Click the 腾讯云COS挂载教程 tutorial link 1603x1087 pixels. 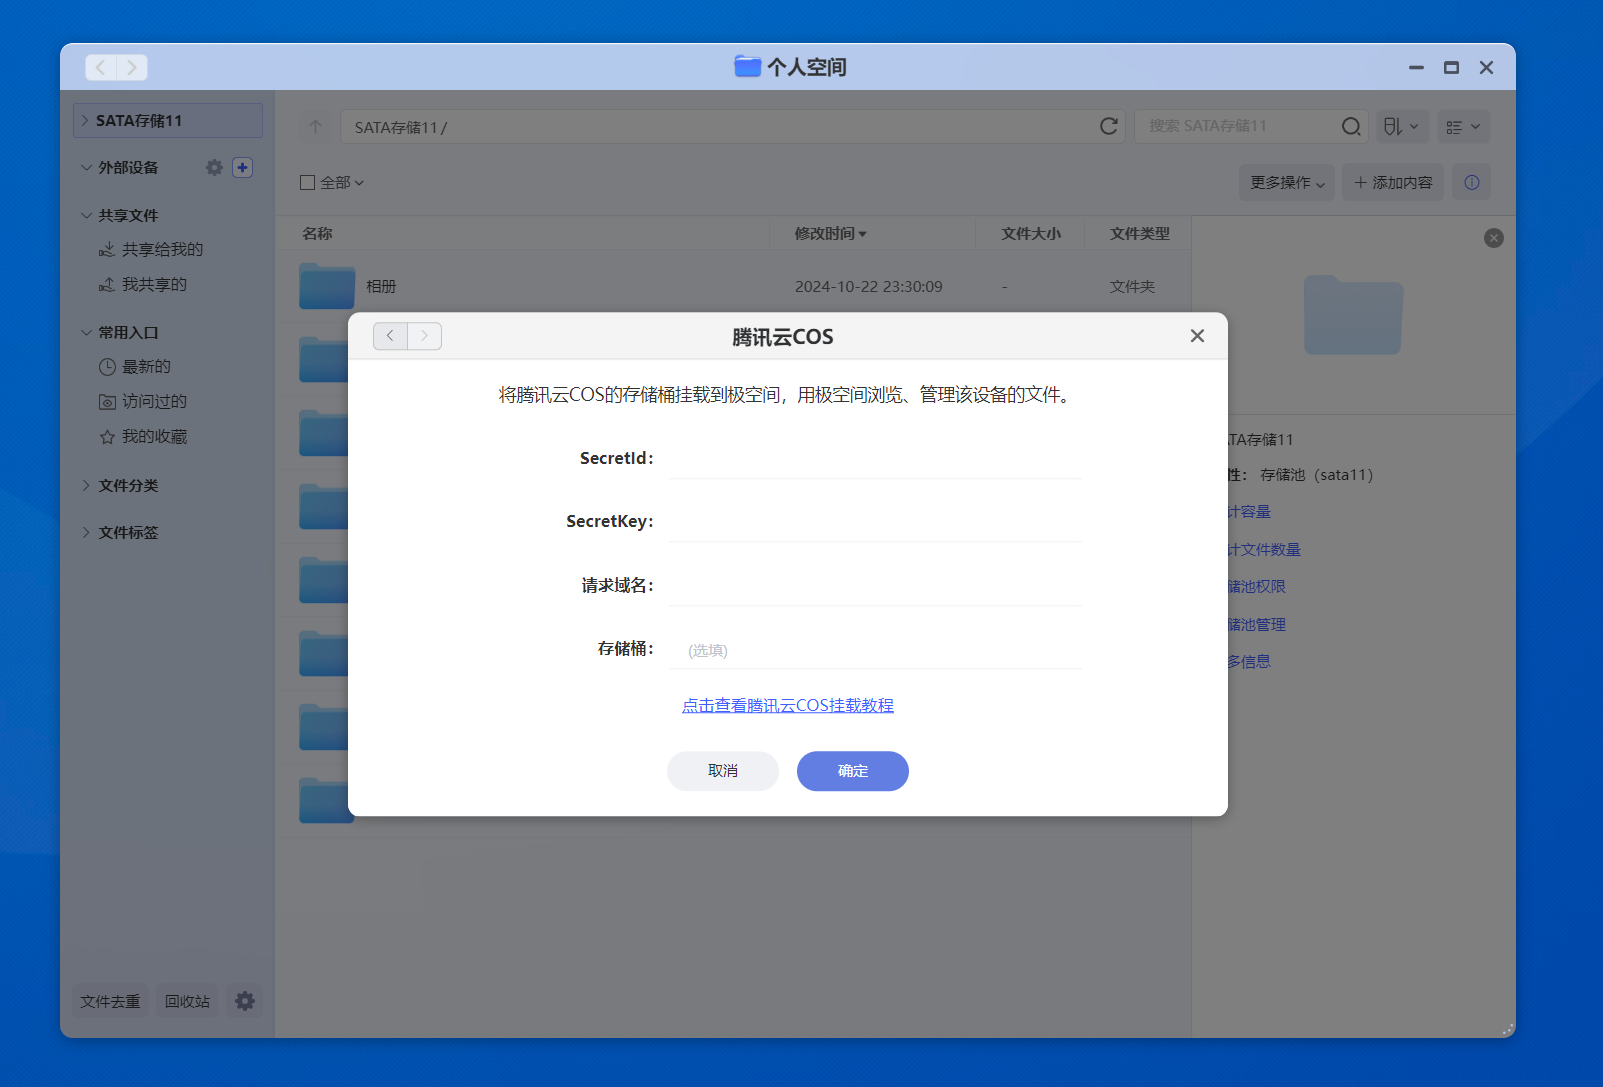tap(788, 704)
